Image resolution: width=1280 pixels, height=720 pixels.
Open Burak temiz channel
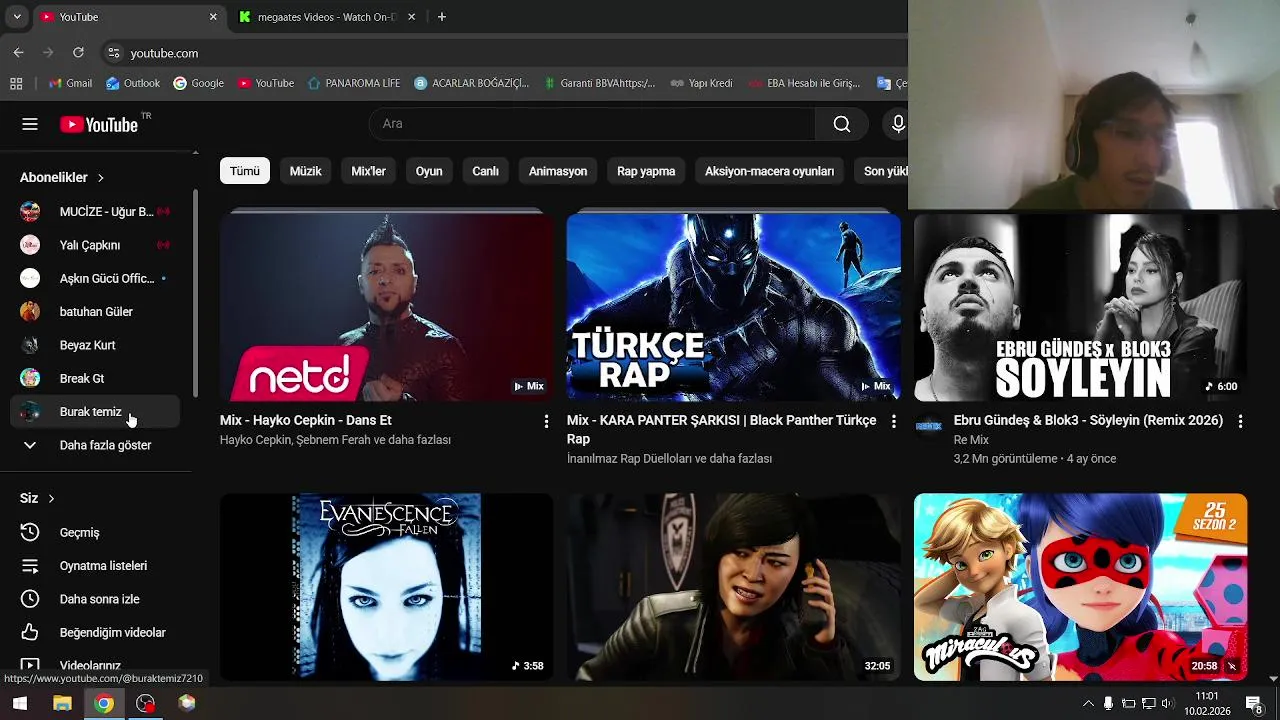click(x=95, y=412)
